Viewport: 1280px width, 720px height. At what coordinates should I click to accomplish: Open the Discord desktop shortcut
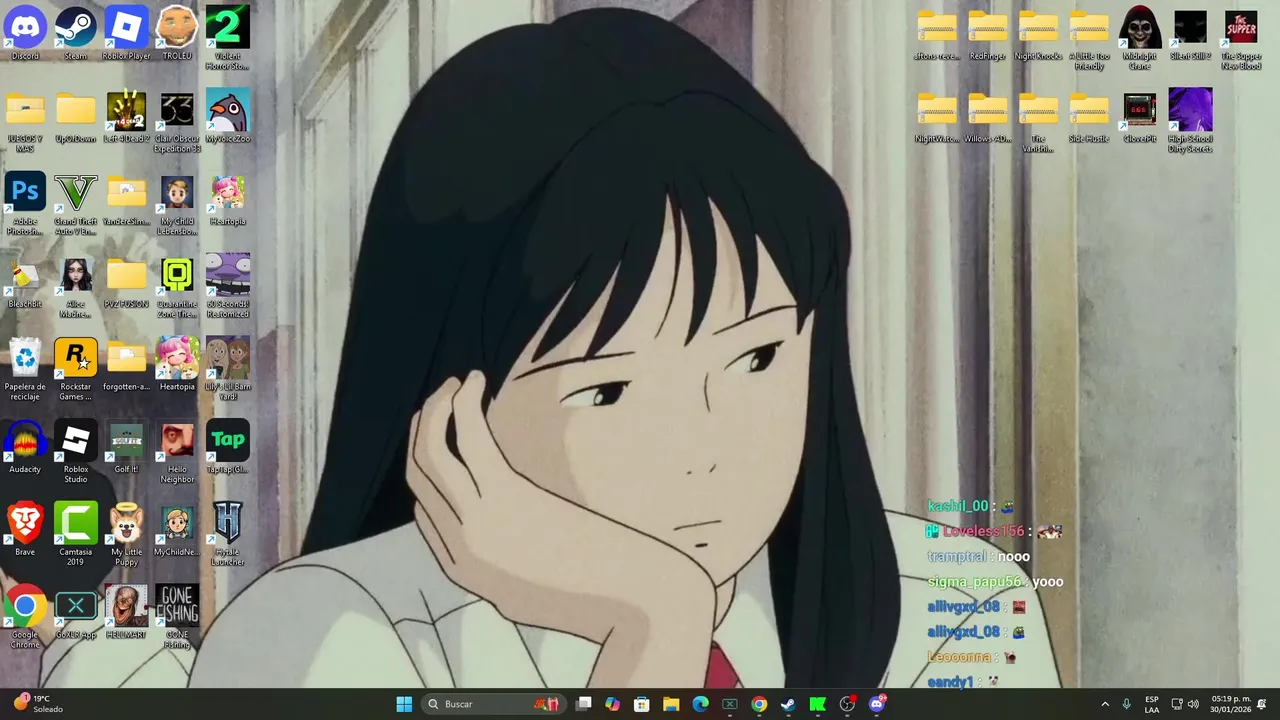25,33
